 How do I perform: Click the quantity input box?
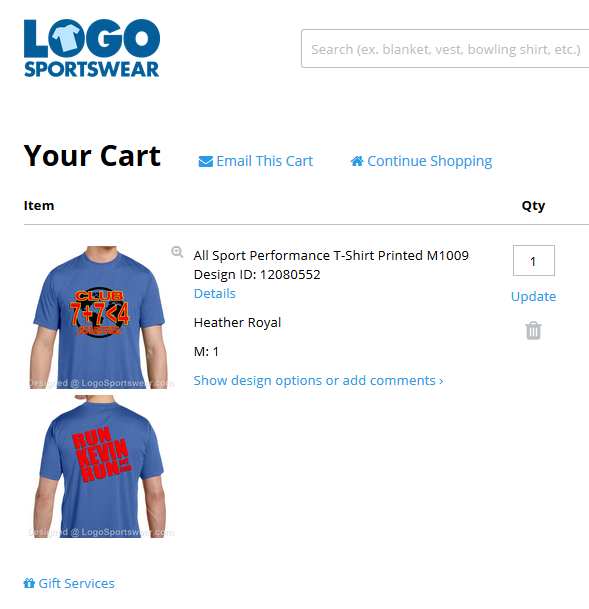(x=533, y=261)
